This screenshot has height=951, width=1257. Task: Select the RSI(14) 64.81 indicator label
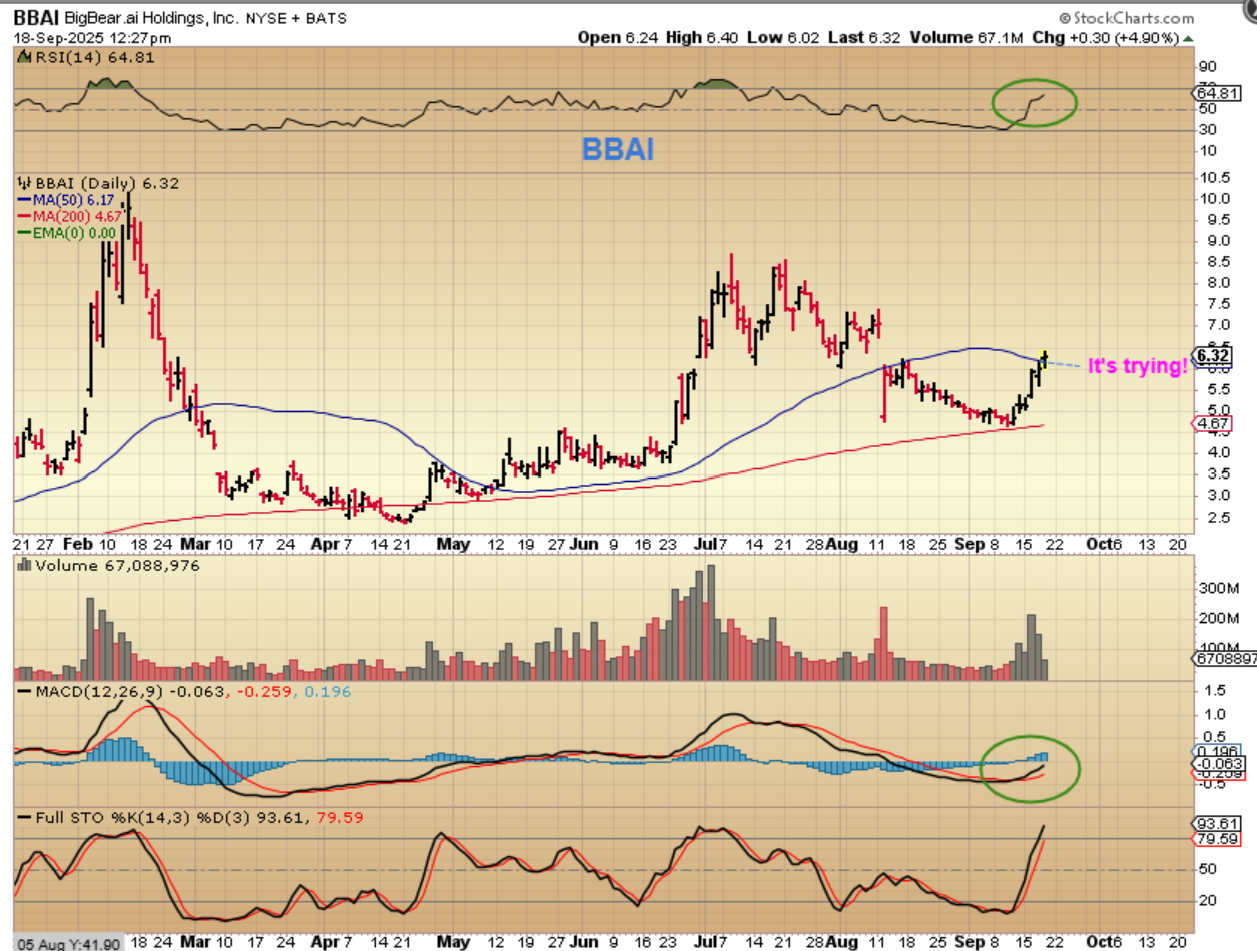pyautogui.click(x=96, y=57)
